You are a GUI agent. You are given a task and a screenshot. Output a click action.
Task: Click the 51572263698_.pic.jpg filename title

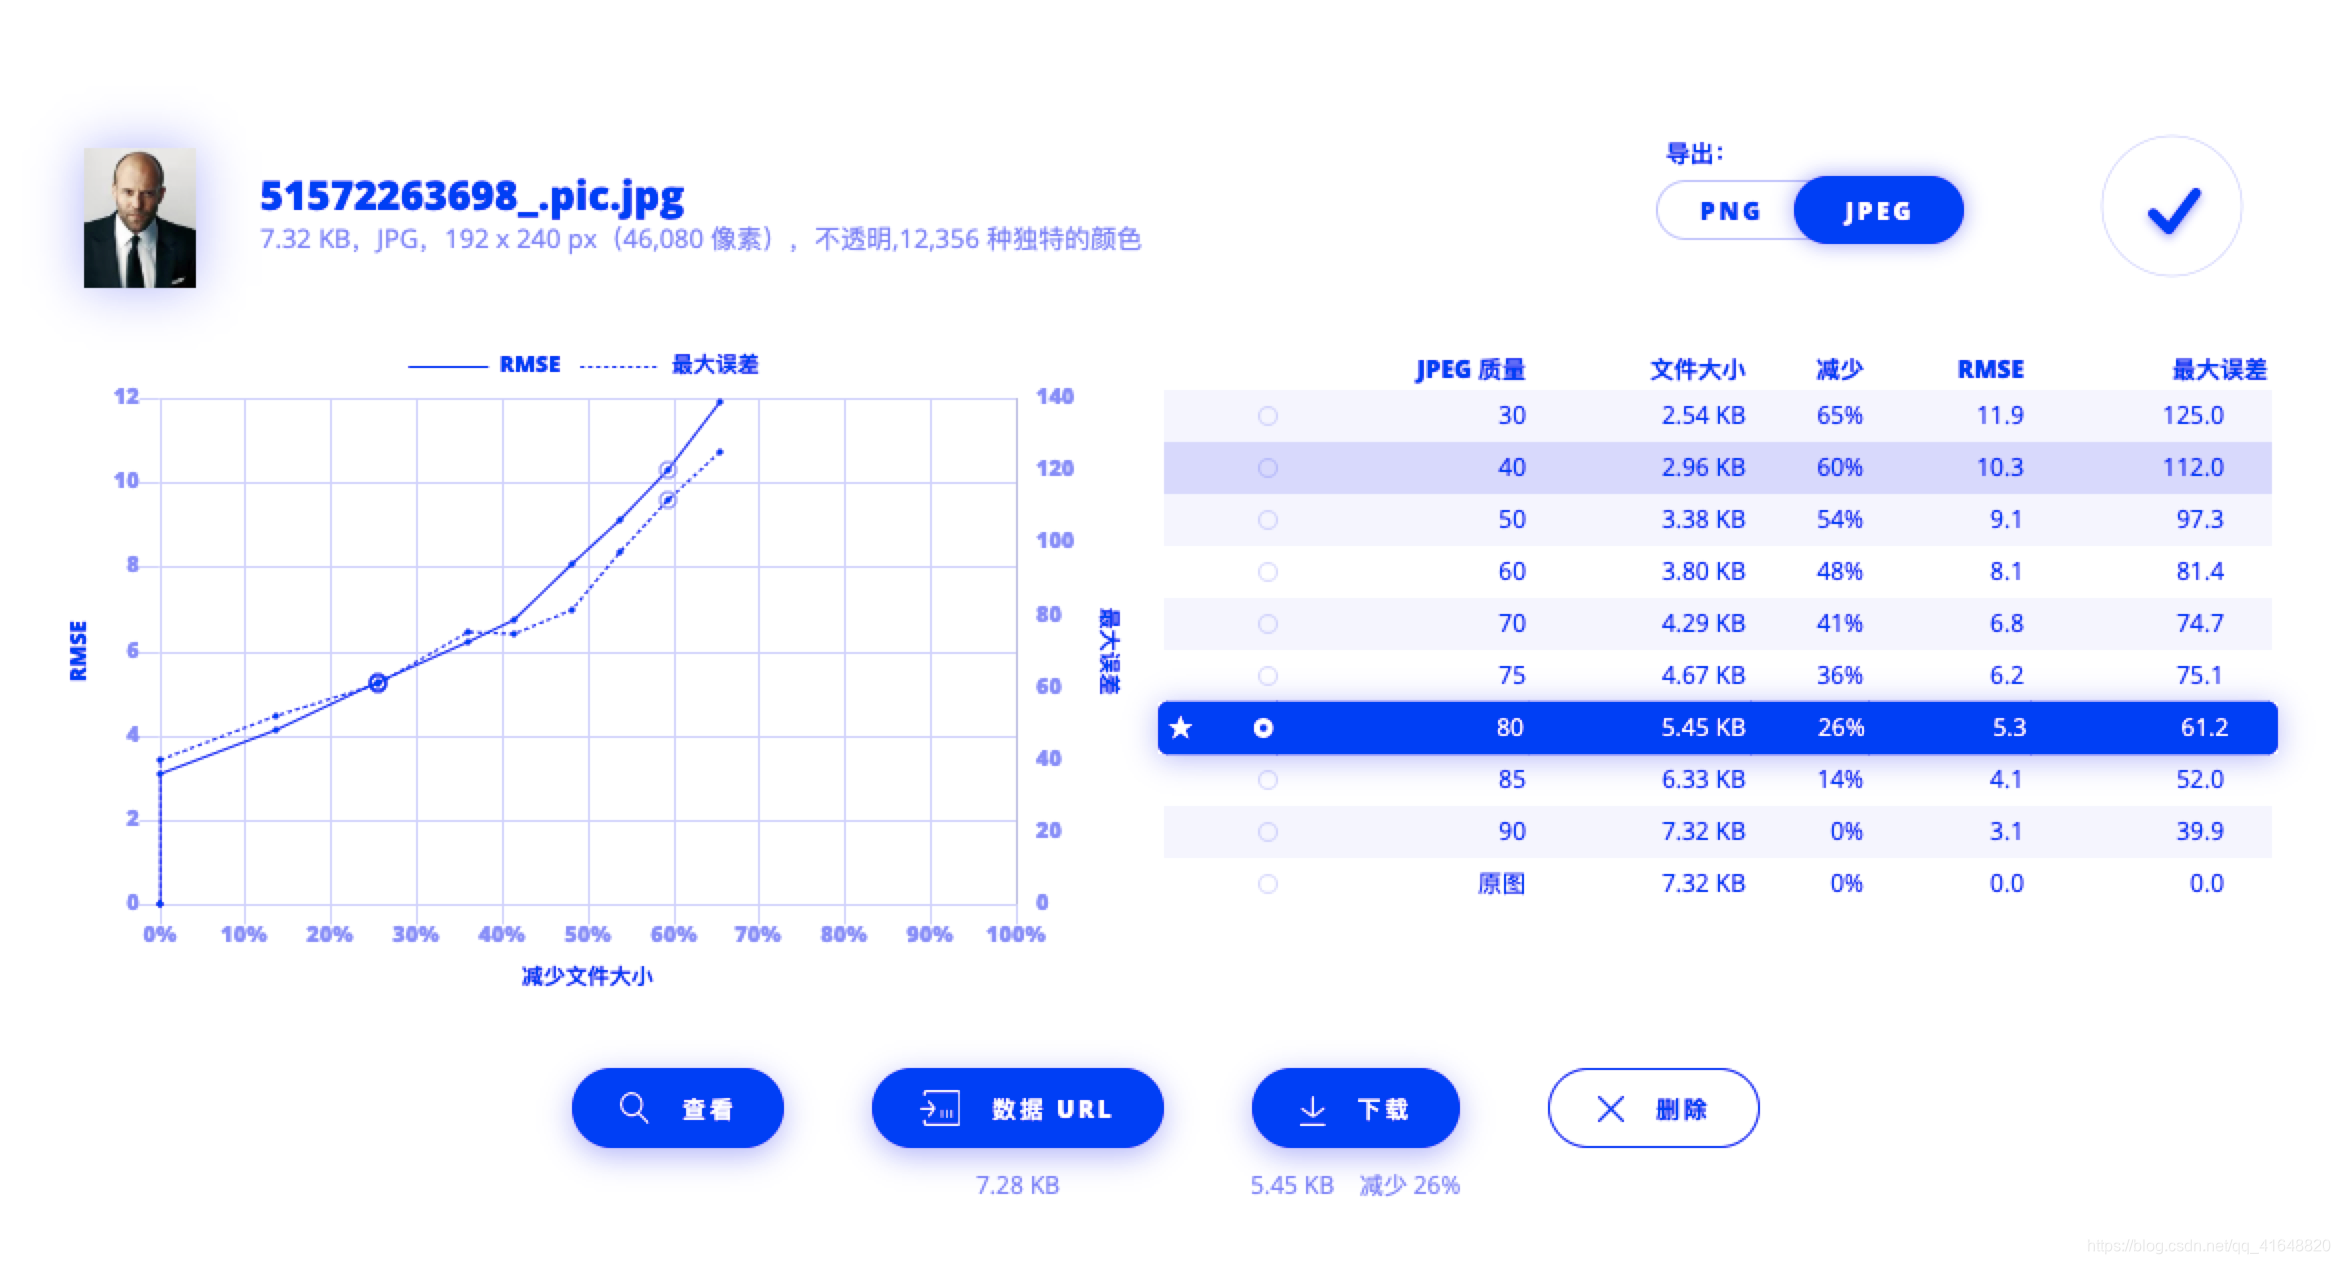point(472,196)
